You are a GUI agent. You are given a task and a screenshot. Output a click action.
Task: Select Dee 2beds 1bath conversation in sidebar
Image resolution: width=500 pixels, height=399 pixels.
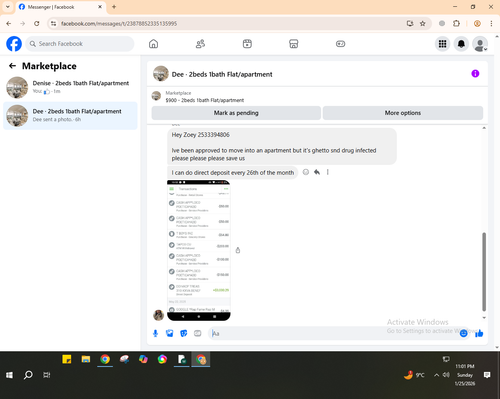coord(70,115)
